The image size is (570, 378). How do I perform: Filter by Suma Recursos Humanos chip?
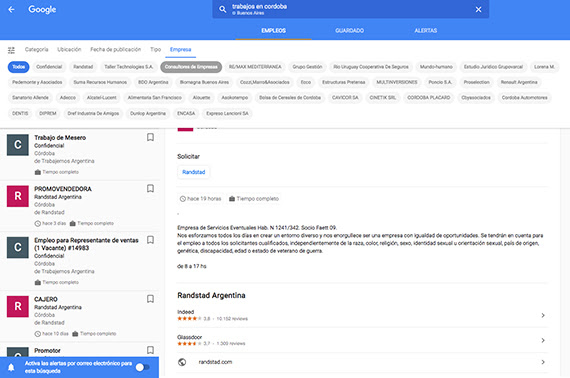click(x=100, y=83)
